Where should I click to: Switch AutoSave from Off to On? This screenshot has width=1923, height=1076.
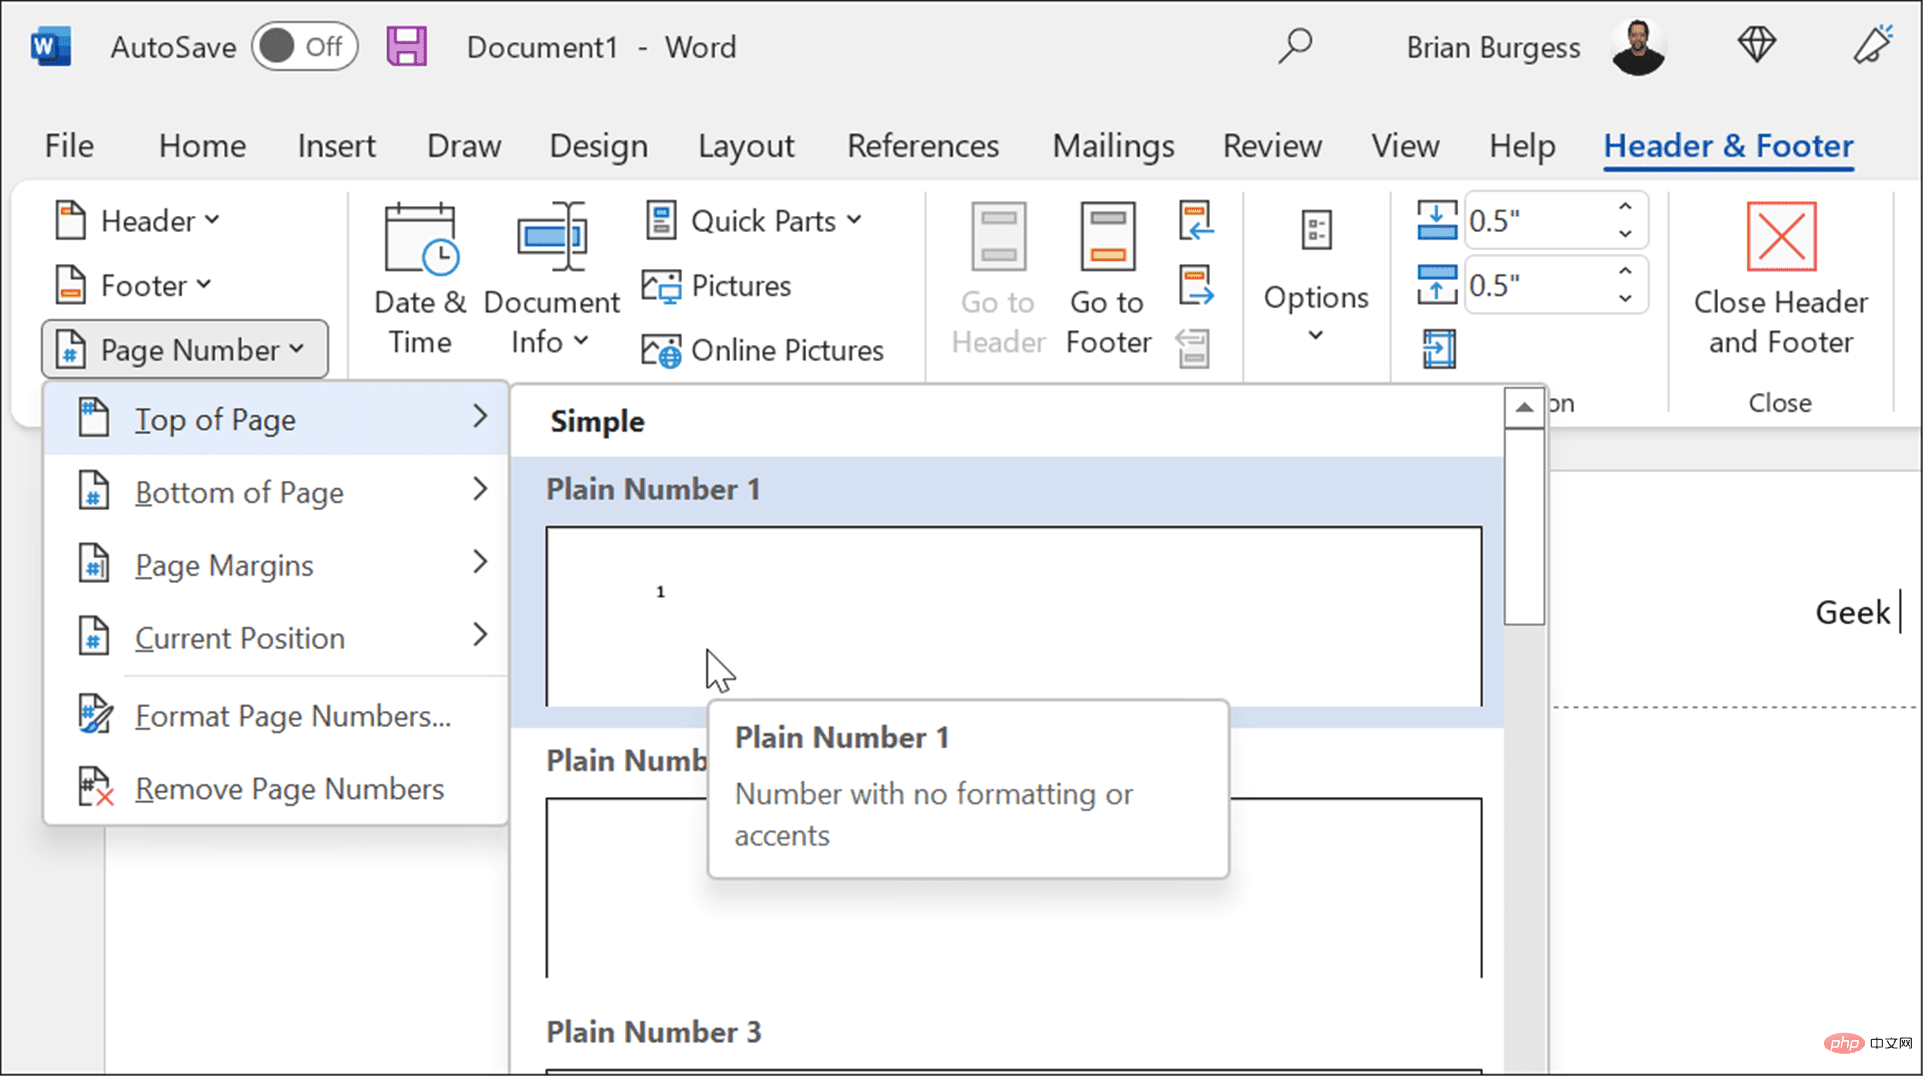(x=305, y=45)
